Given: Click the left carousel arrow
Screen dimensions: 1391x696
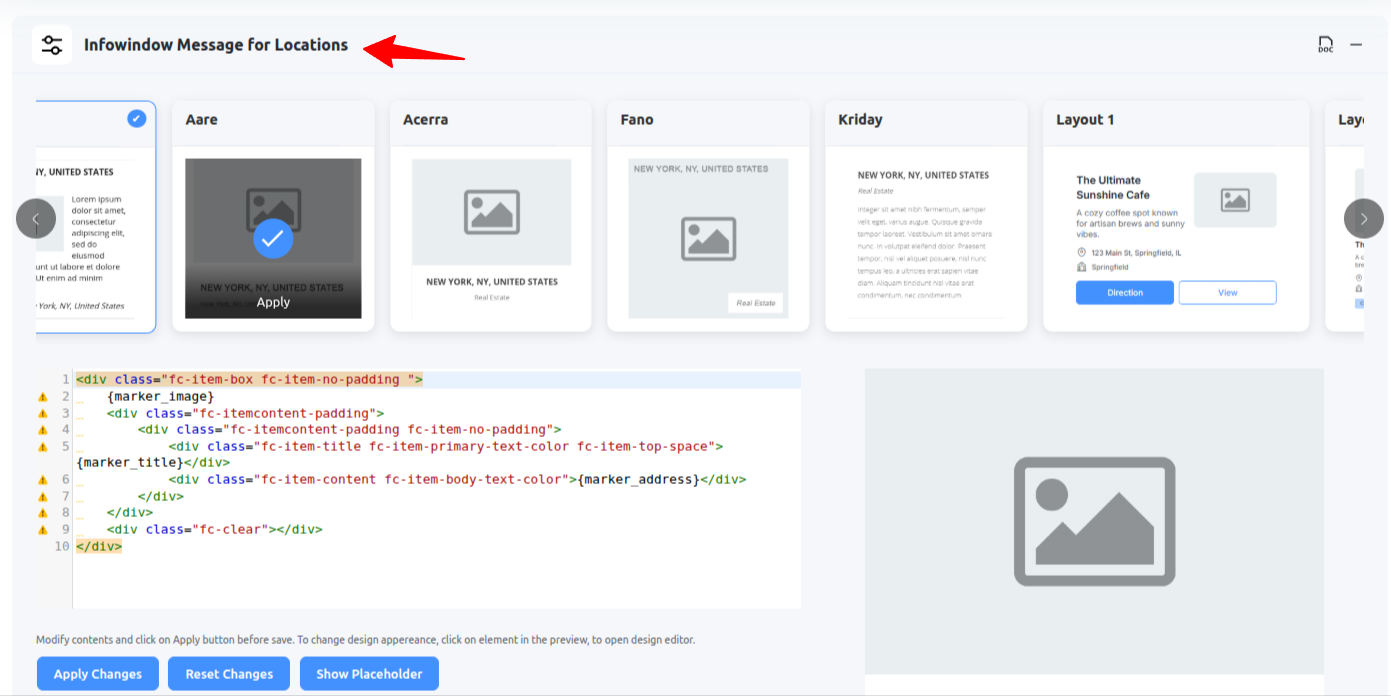Looking at the screenshot, I should point(36,218).
